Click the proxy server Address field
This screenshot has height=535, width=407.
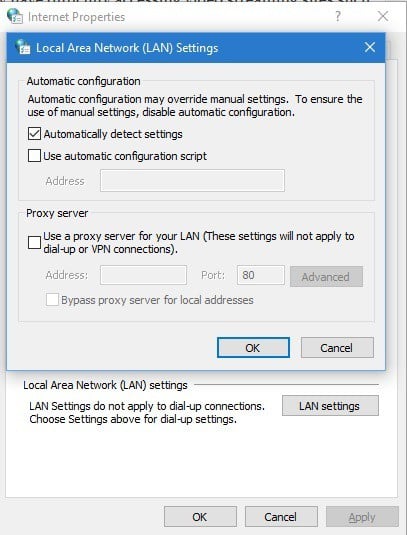point(143,275)
